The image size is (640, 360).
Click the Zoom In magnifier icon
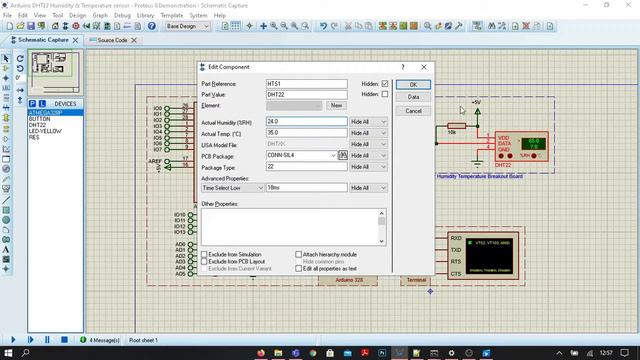pos(274,26)
